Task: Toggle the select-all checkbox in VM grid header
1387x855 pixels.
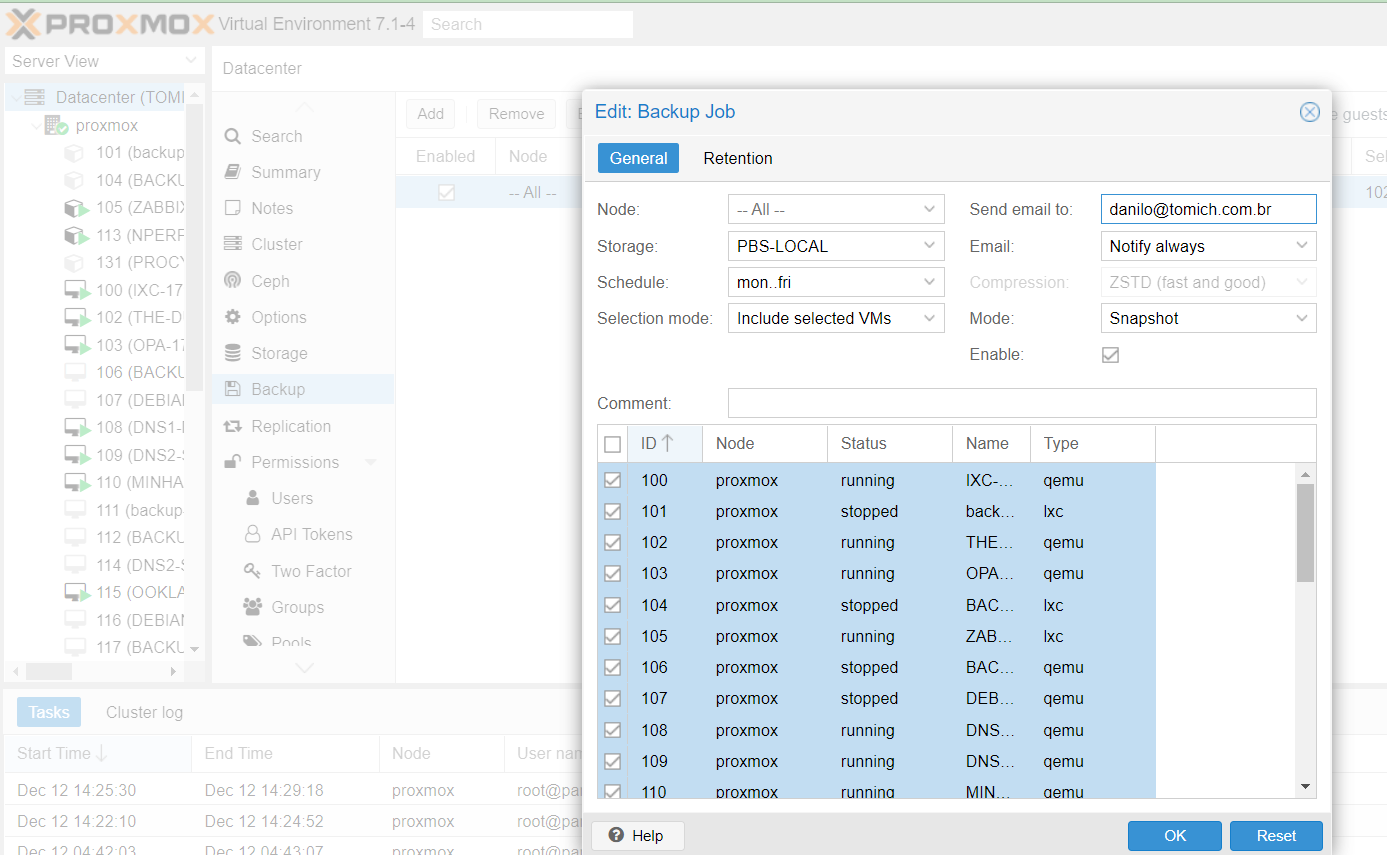Action: pyautogui.click(x=613, y=444)
